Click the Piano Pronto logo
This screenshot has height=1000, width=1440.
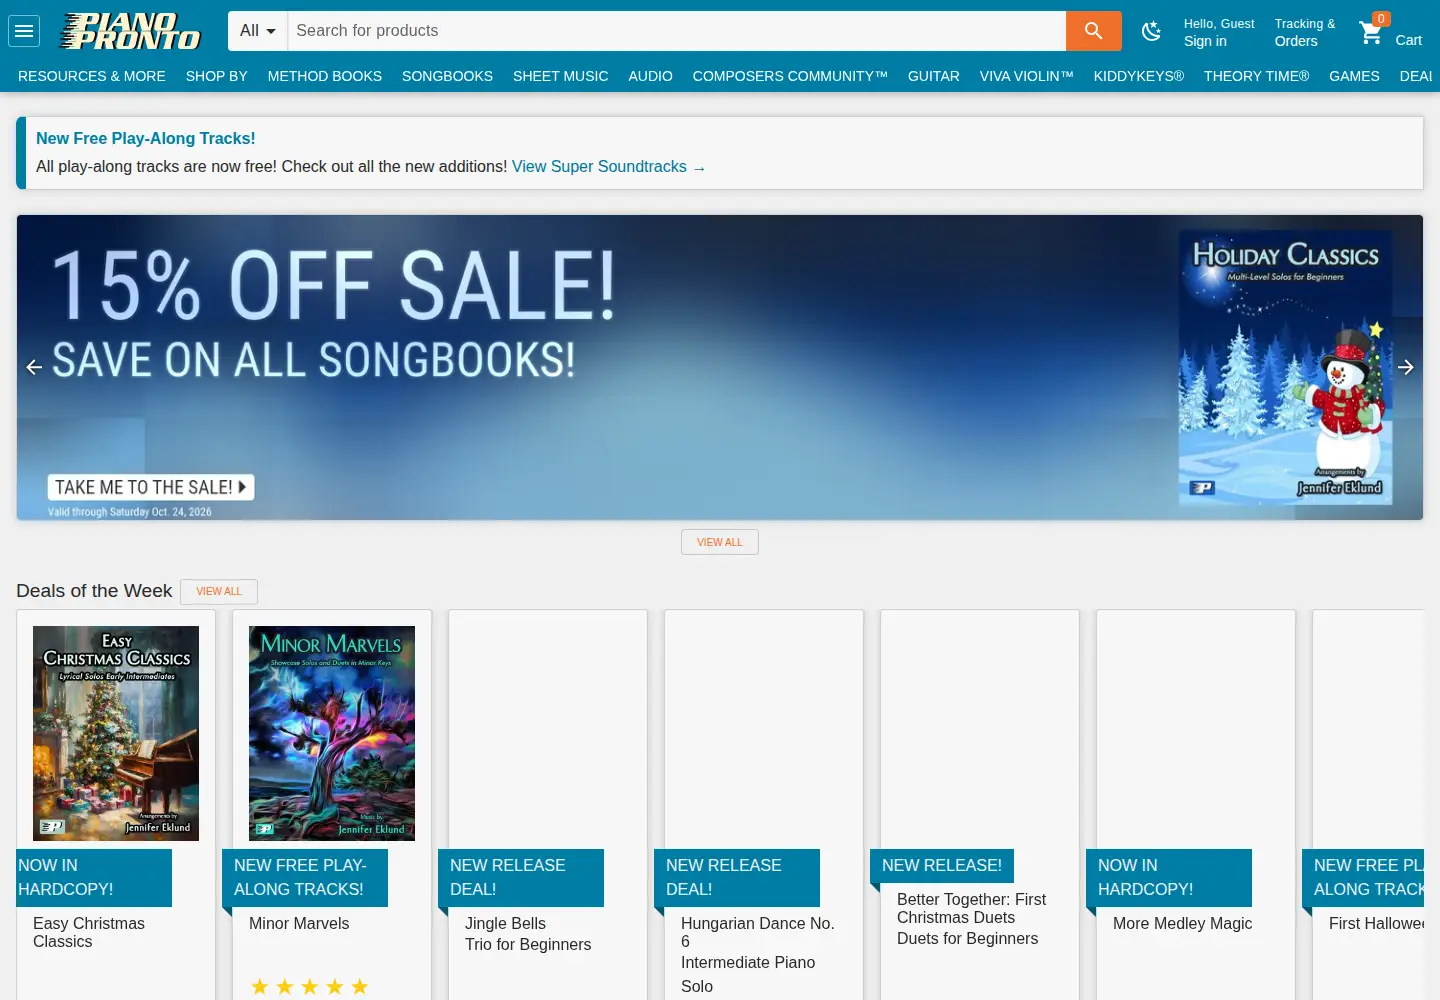pos(130,31)
